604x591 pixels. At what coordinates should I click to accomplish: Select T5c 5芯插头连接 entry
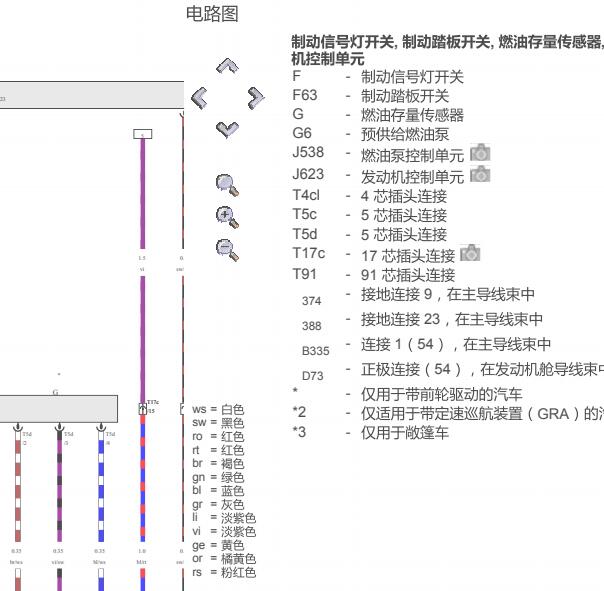point(370,215)
